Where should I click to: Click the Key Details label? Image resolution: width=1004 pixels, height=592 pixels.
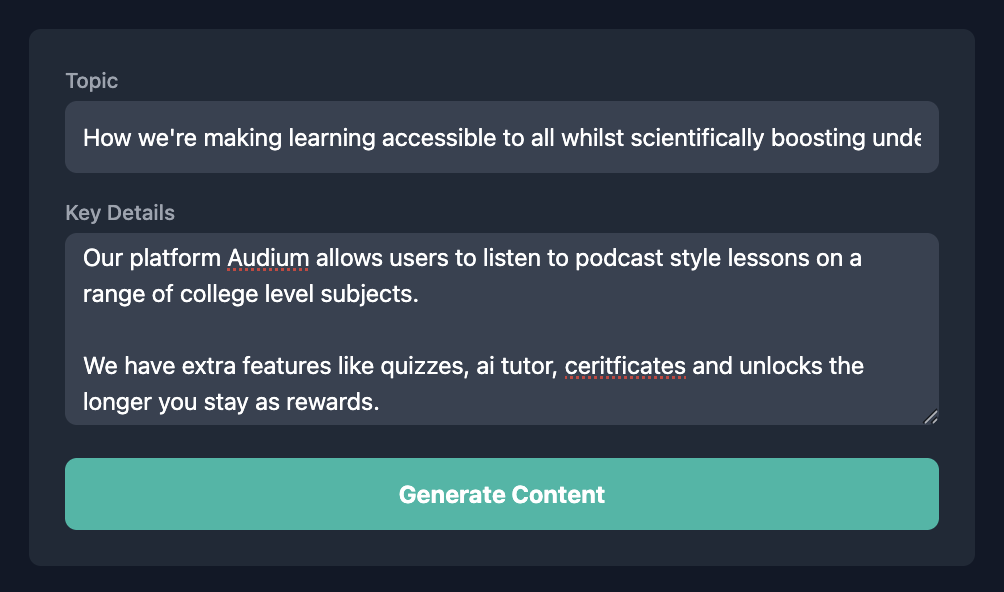point(120,213)
